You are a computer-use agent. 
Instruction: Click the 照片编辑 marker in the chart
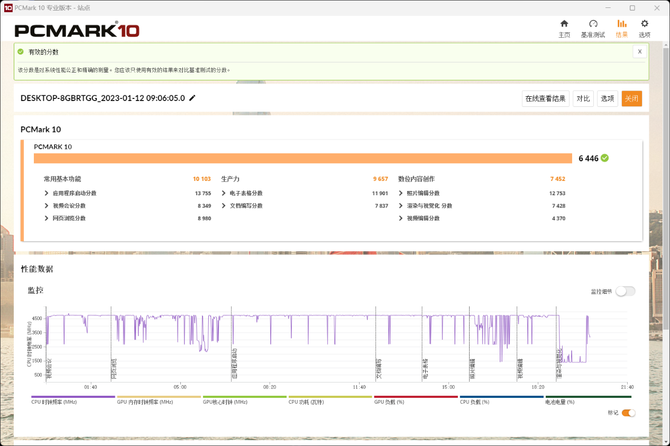472,369
